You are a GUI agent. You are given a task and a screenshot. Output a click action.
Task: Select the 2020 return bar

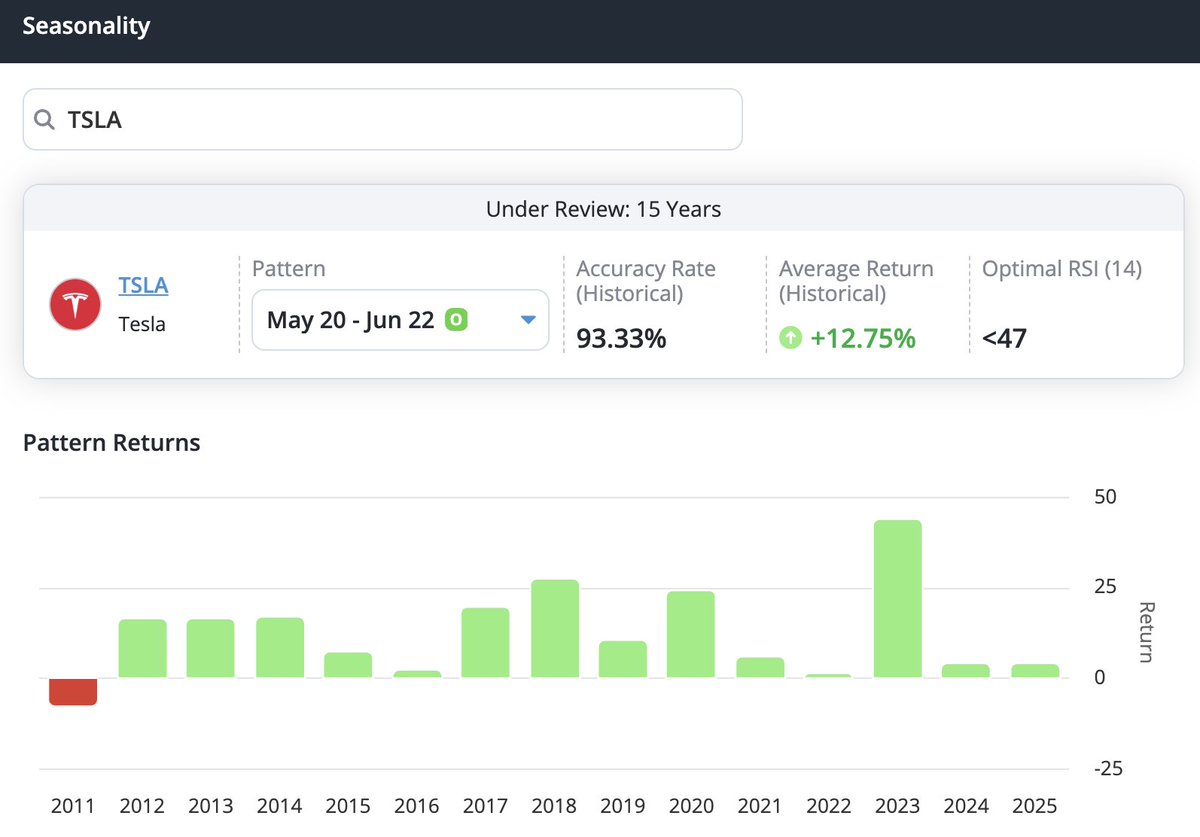(x=691, y=635)
